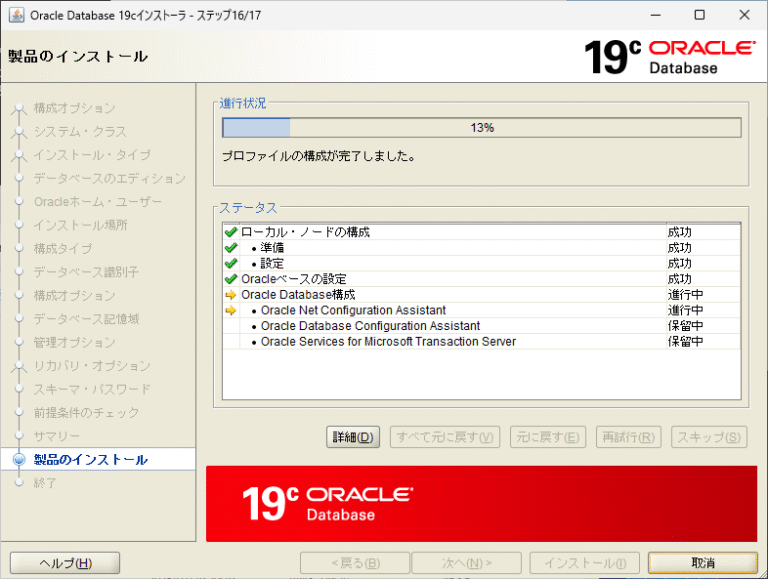This screenshot has width=768, height=579.
Task: Click 進行中 status of Oracle Database構成
Action: 685,294
